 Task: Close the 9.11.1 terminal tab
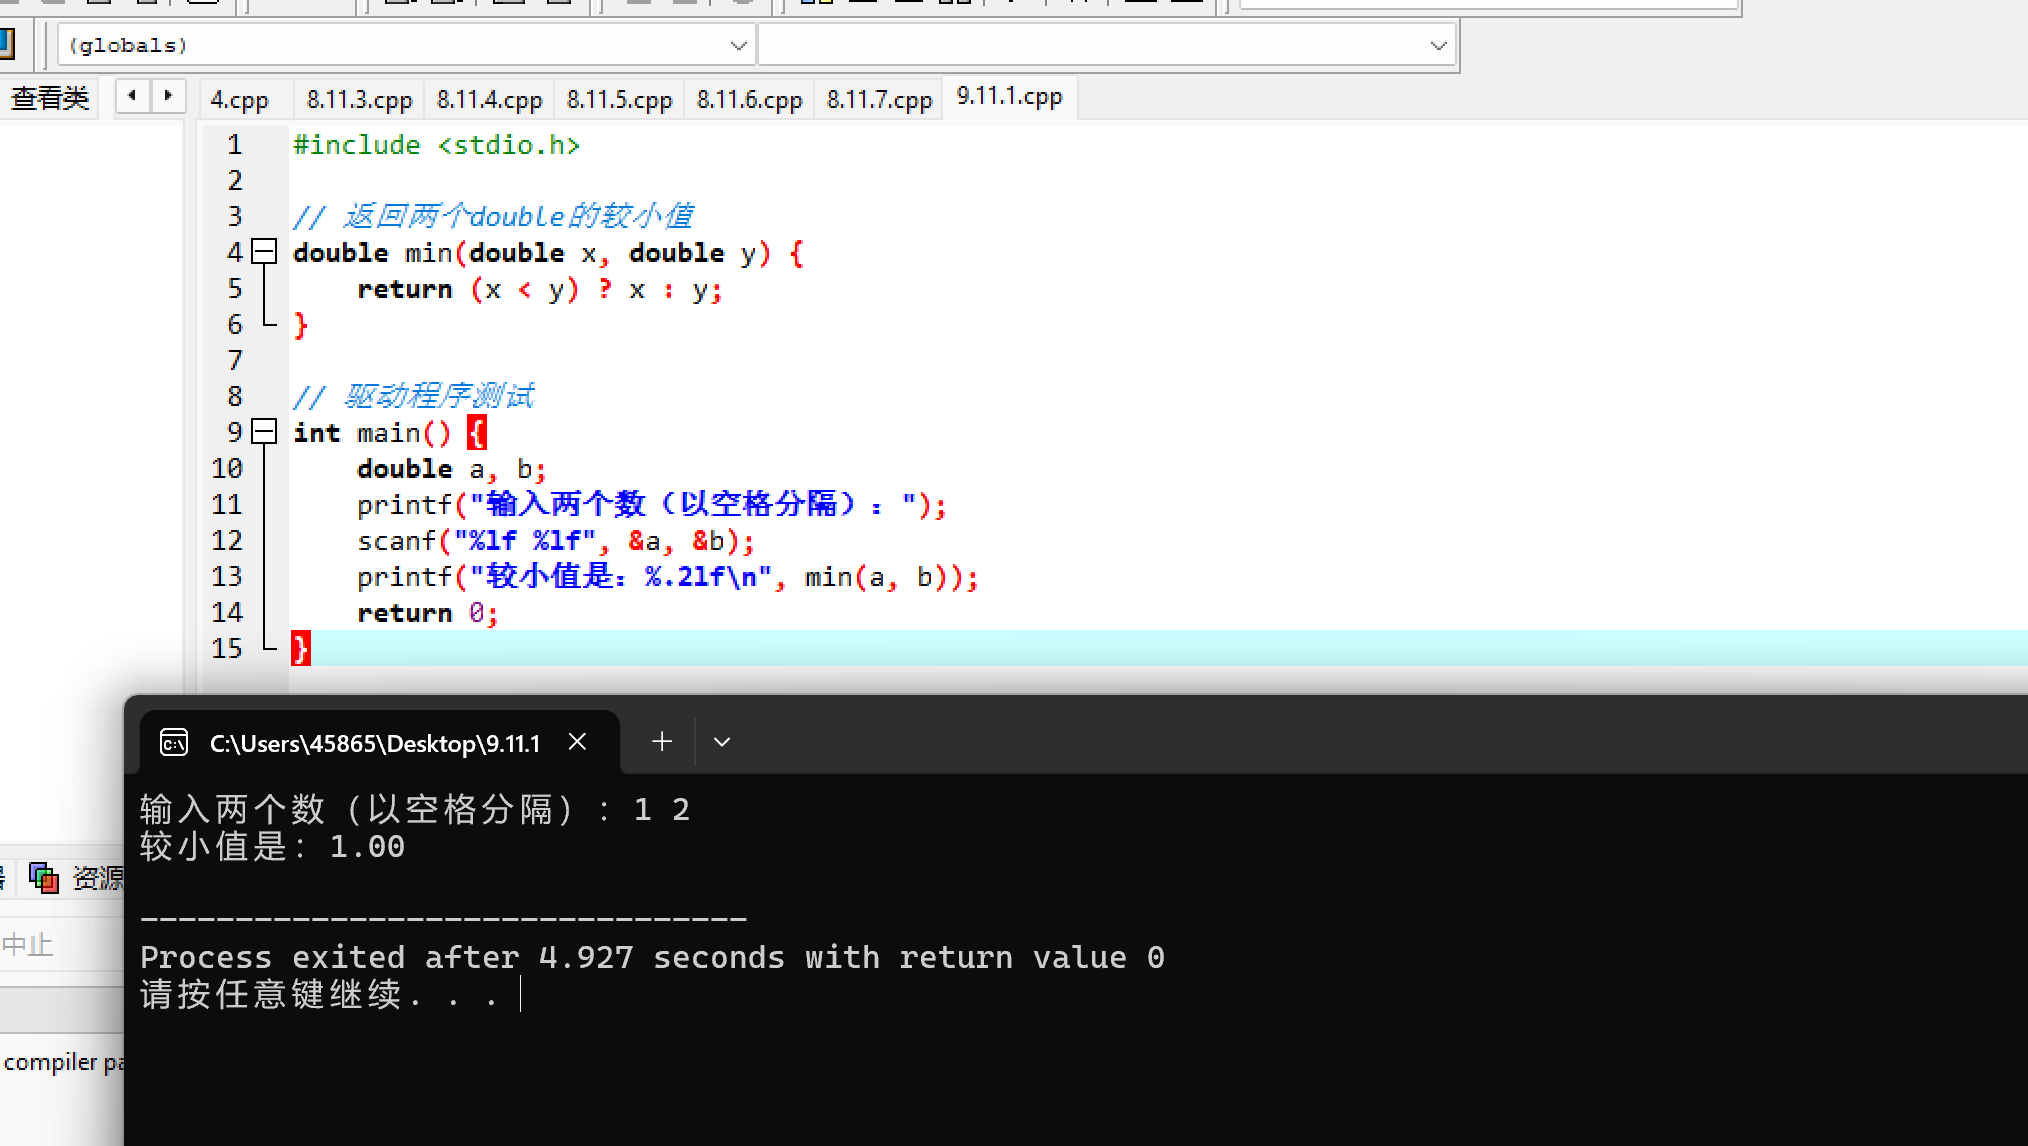point(577,742)
